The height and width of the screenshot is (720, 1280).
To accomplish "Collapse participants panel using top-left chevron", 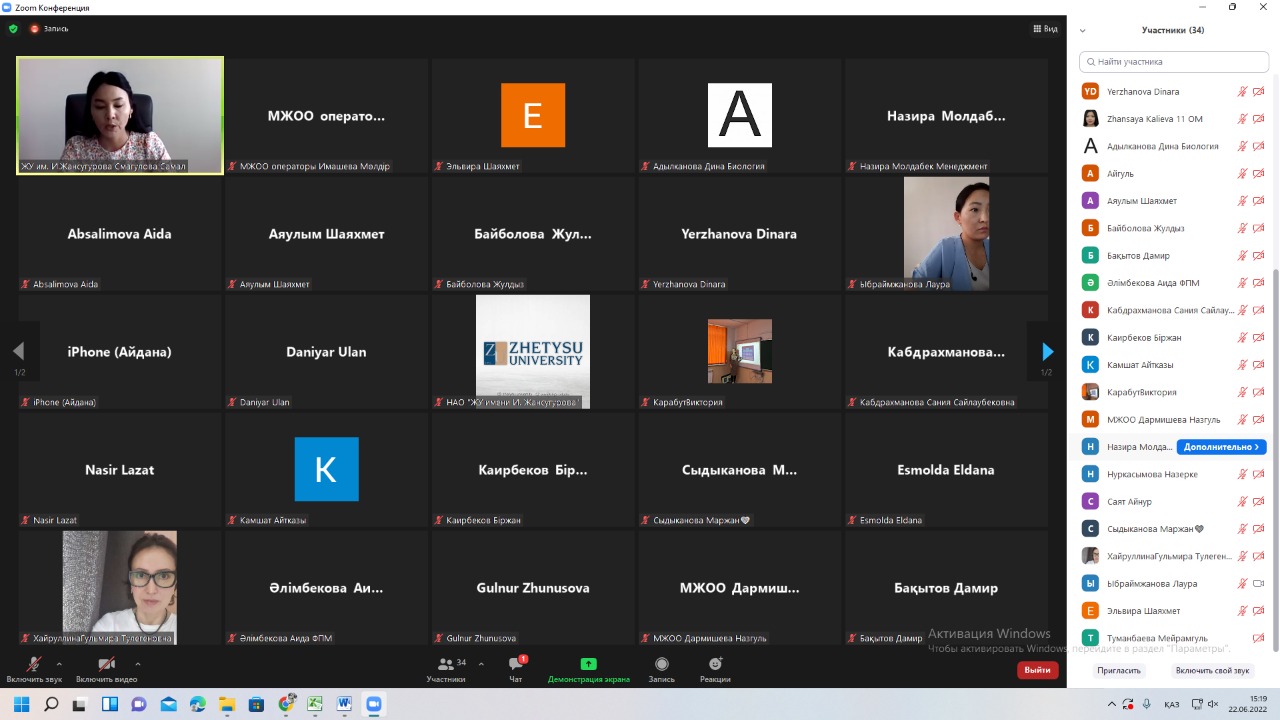I will 1082,31.
